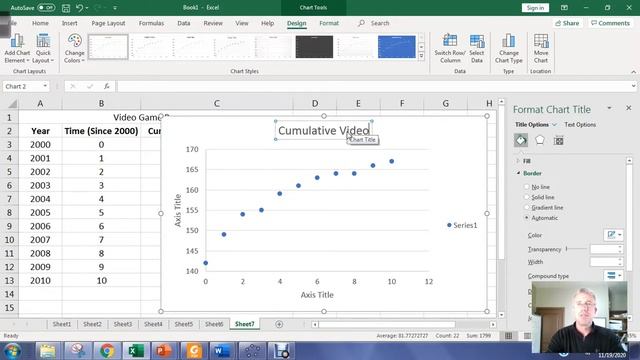
Task: Open Chrome from the taskbar
Action: point(107,351)
